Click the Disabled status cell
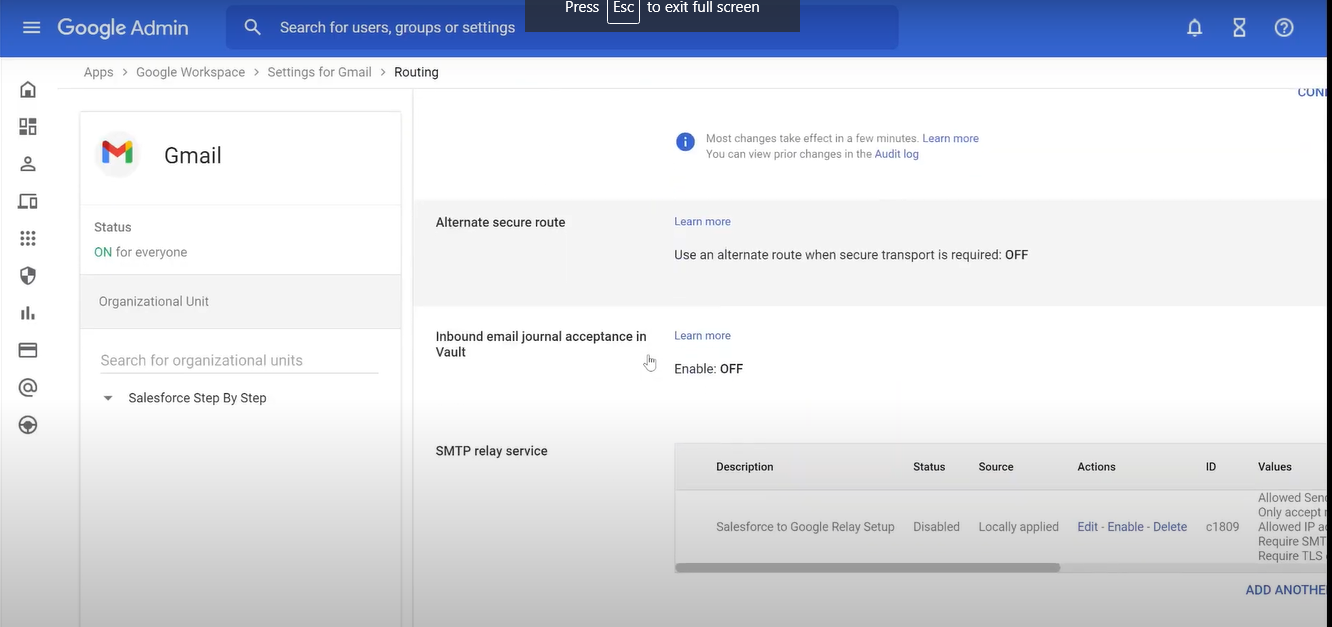1332x627 pixels. pos(936,527)
